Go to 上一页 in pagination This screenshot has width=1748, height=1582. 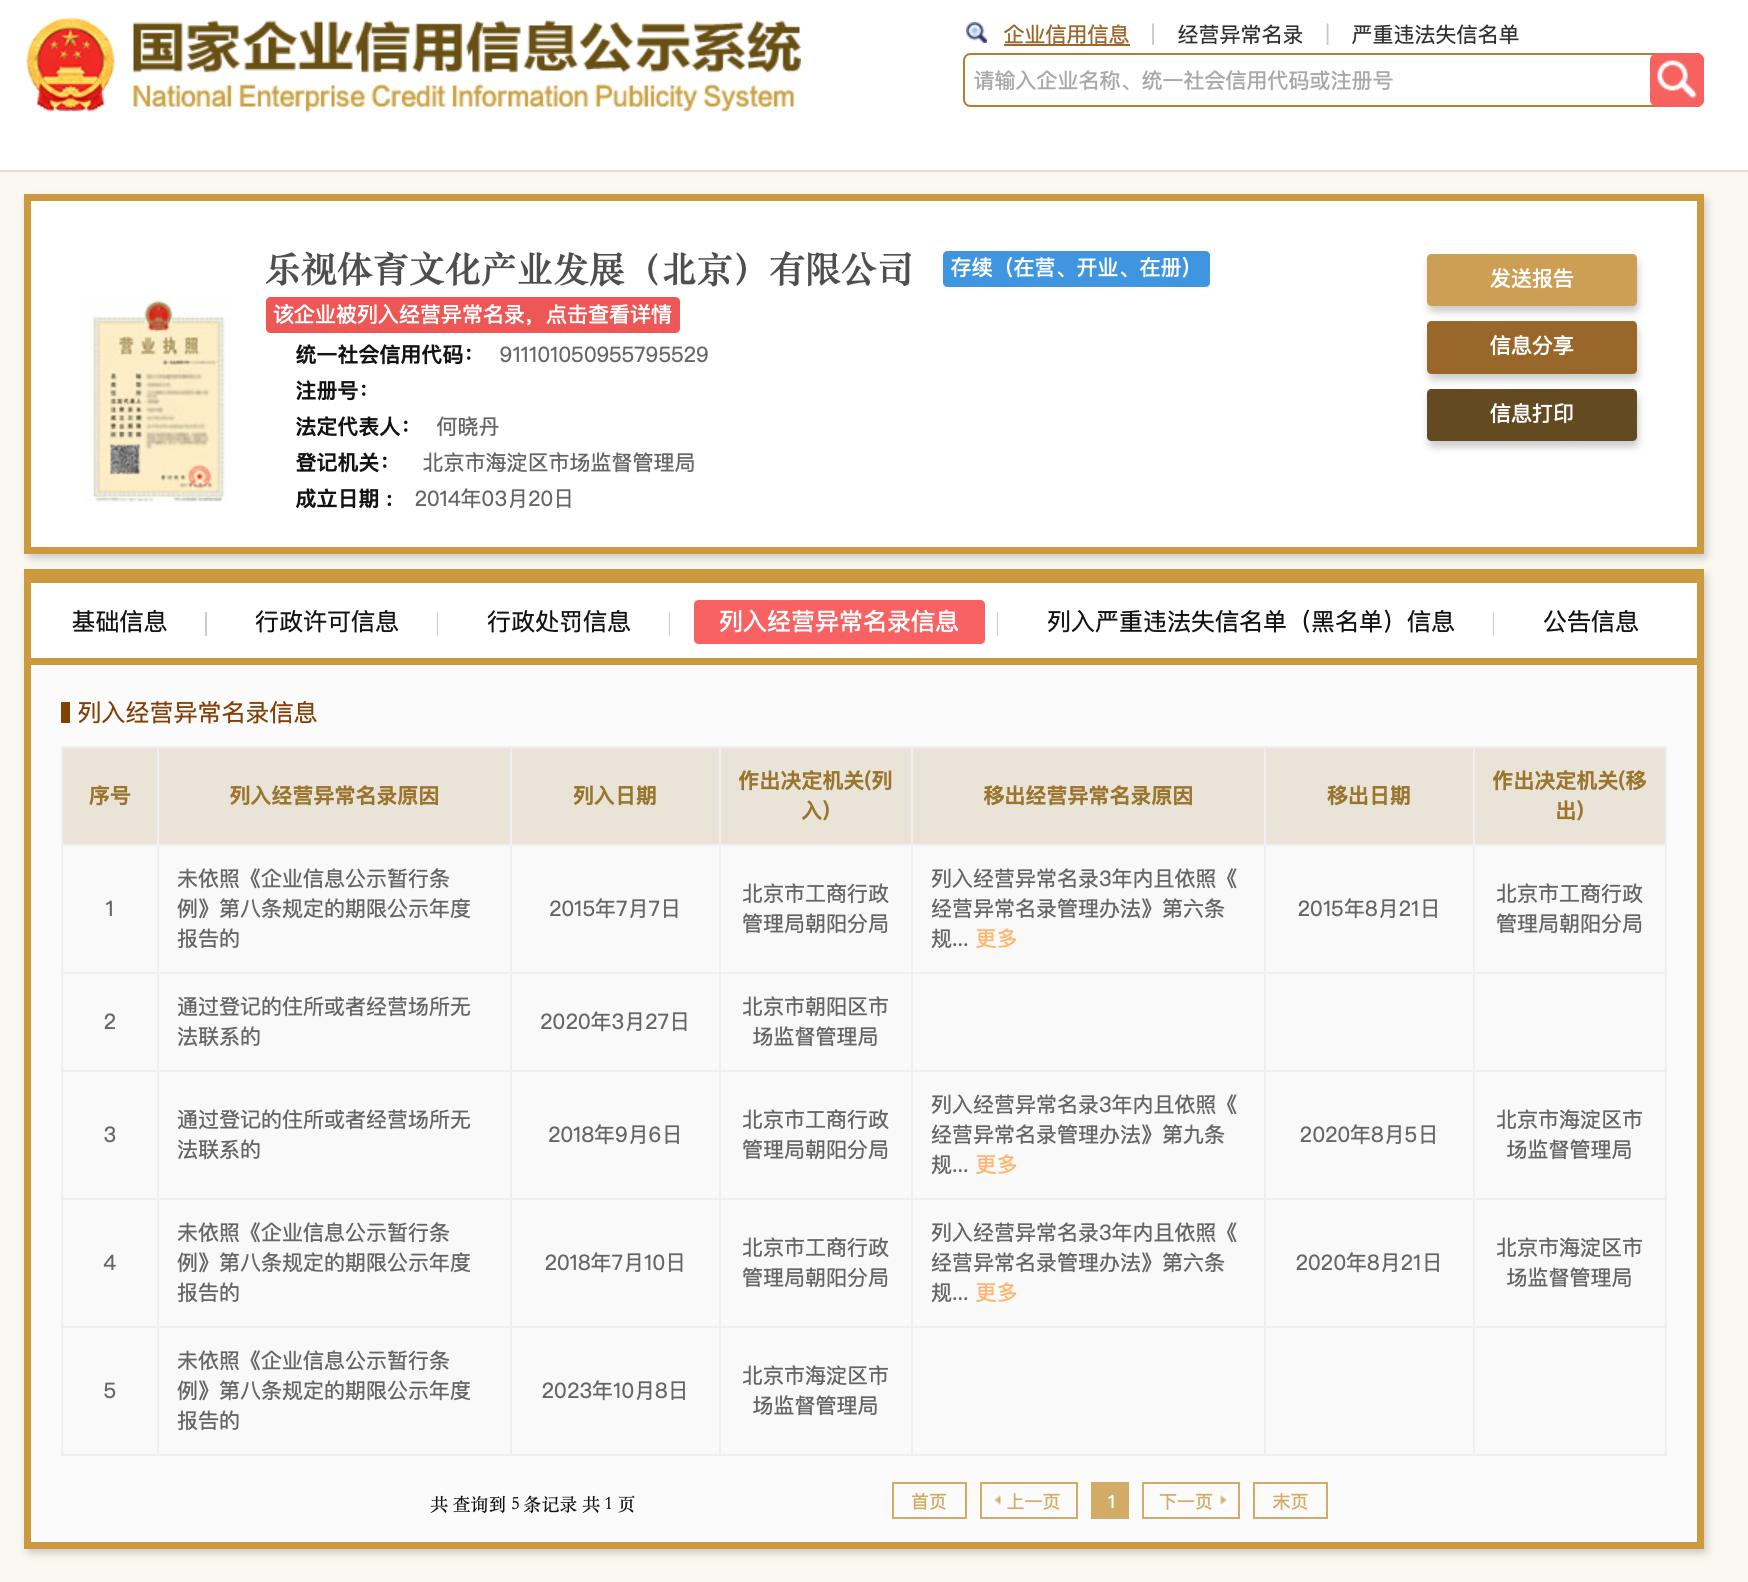[1029, 1501]
